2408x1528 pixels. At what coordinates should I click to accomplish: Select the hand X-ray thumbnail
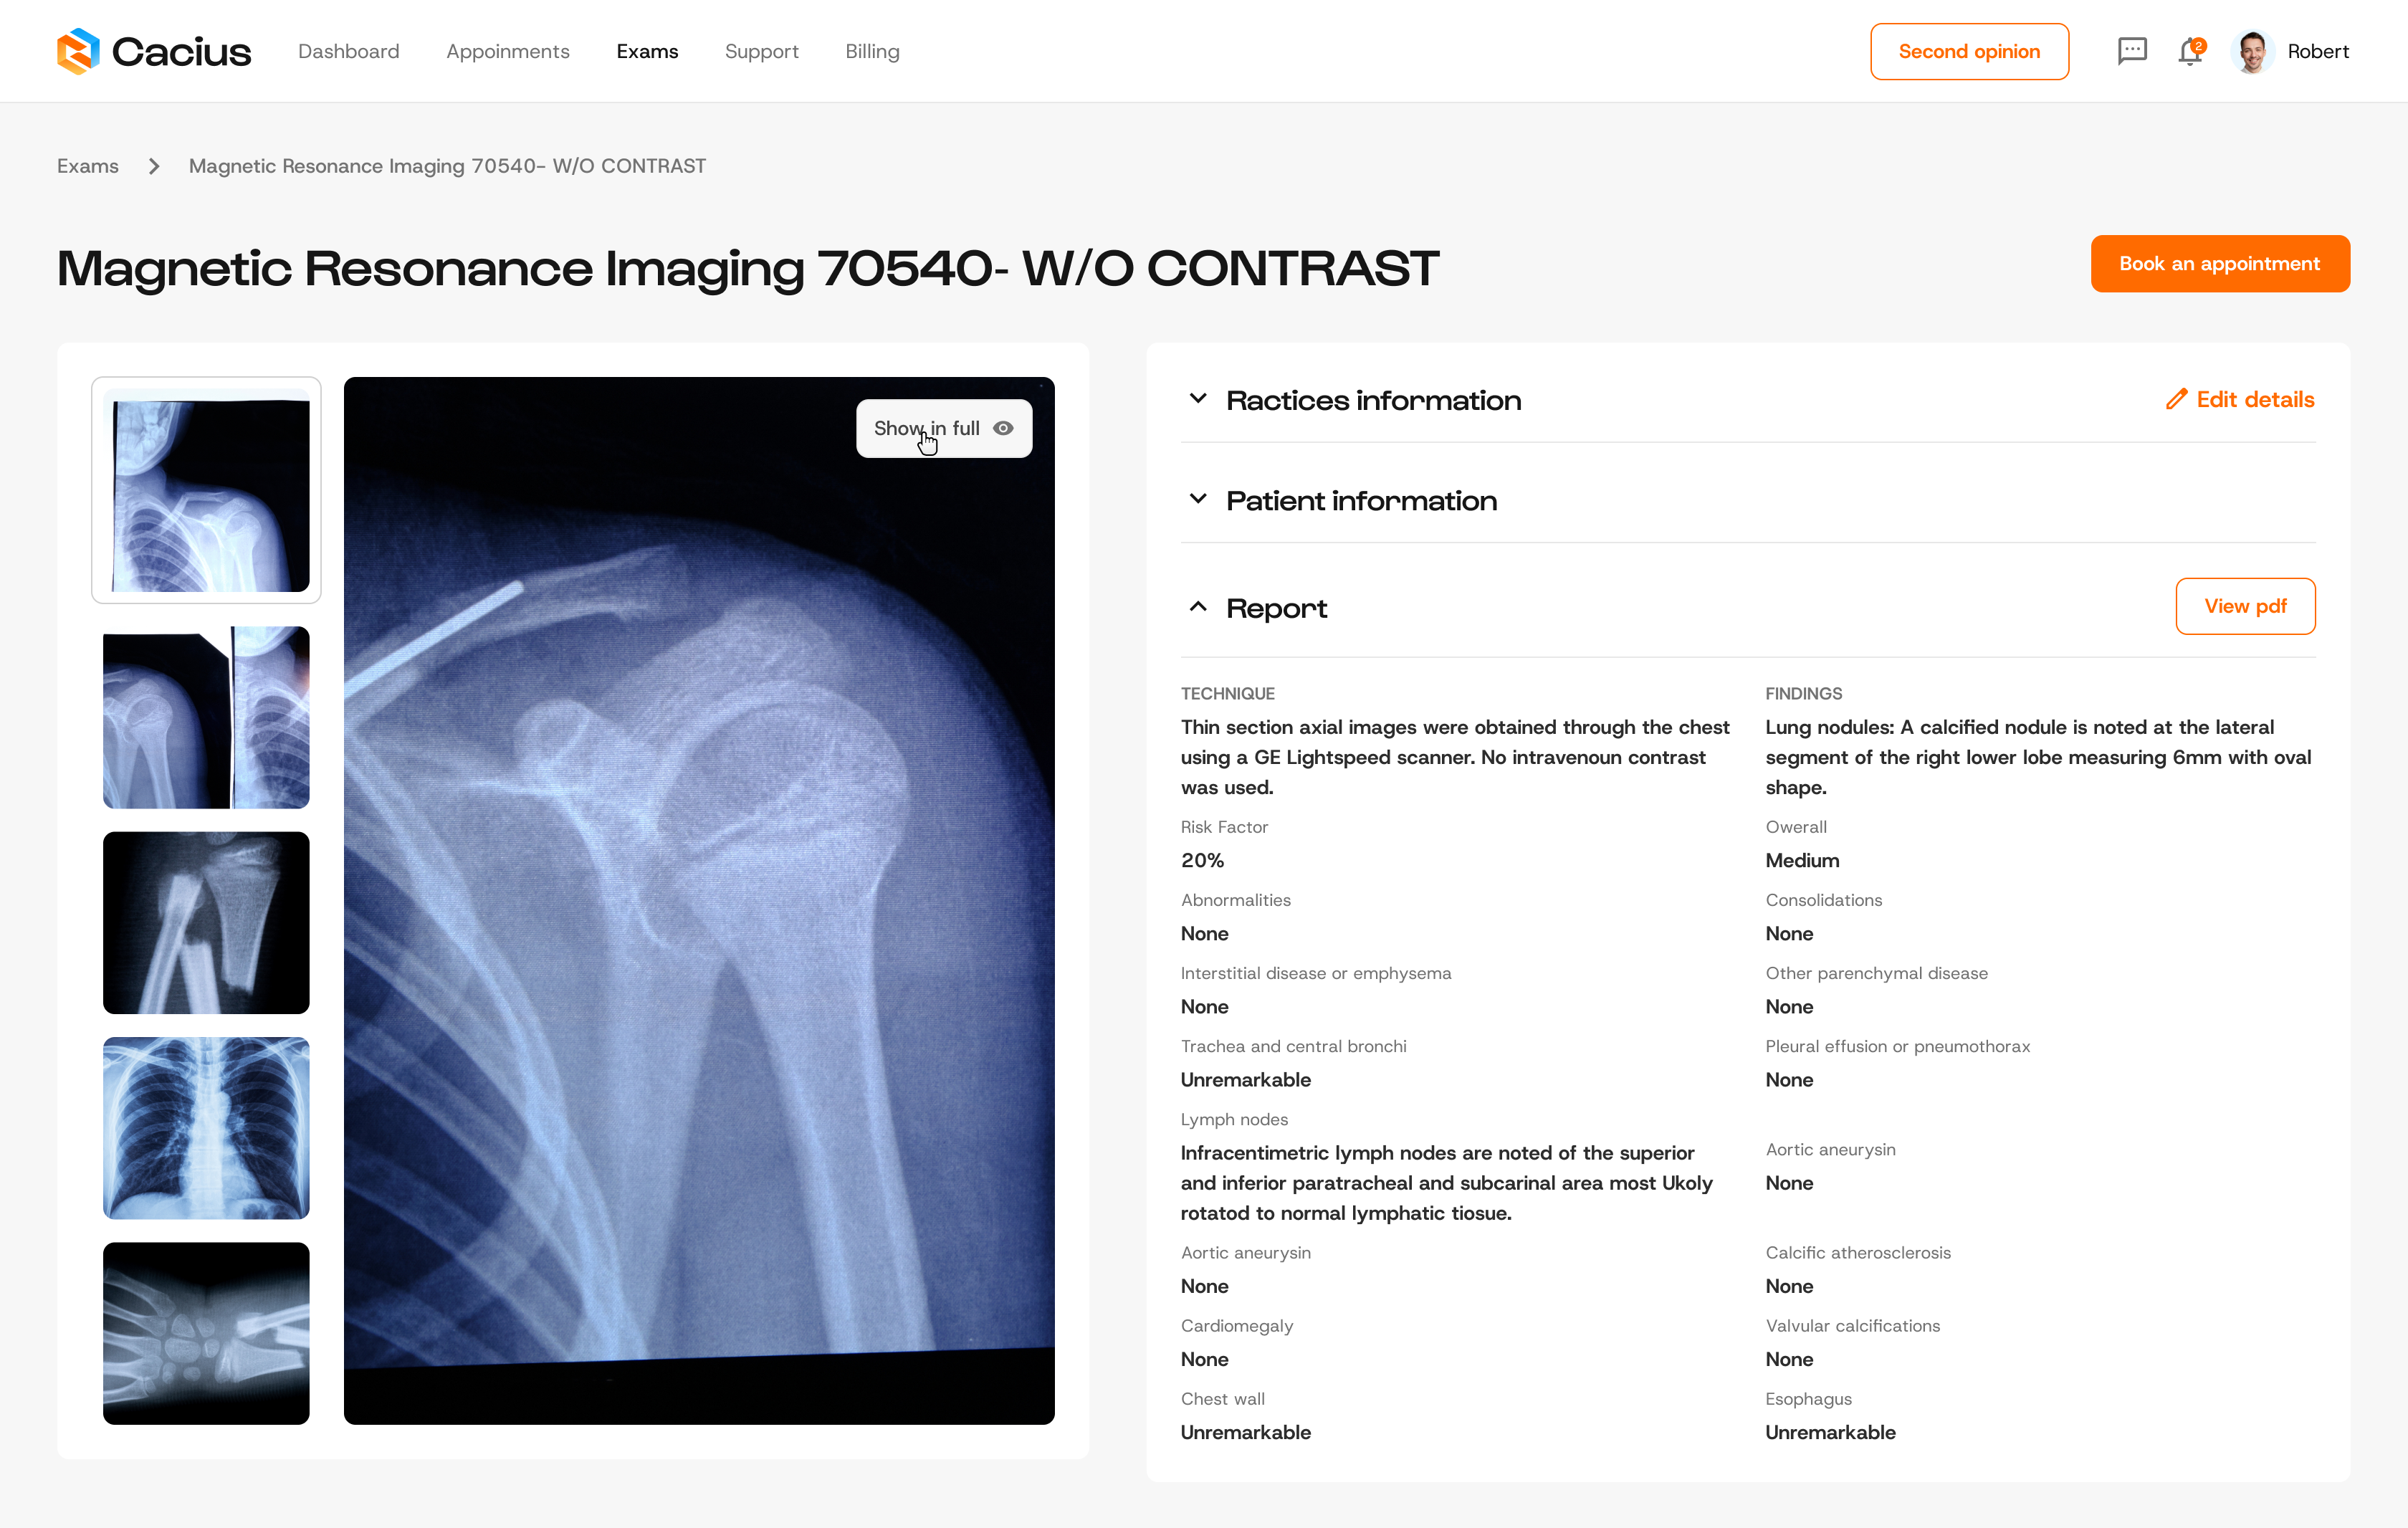(x=206, y=1332)
